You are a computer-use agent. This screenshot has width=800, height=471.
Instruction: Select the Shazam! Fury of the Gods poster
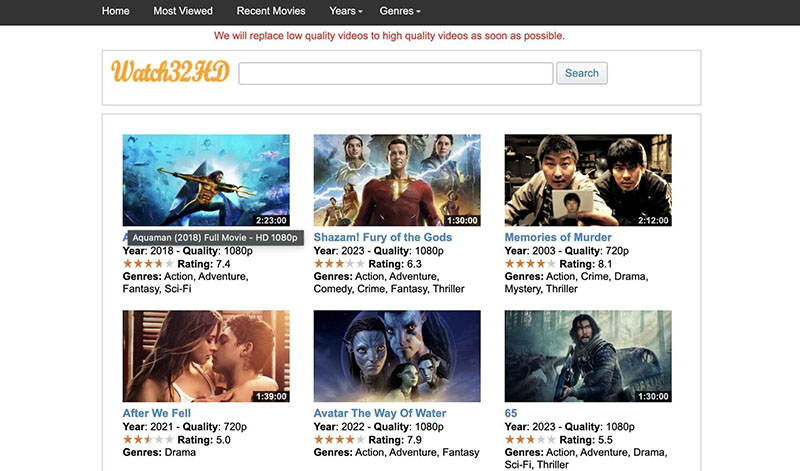tap(397, 180)
